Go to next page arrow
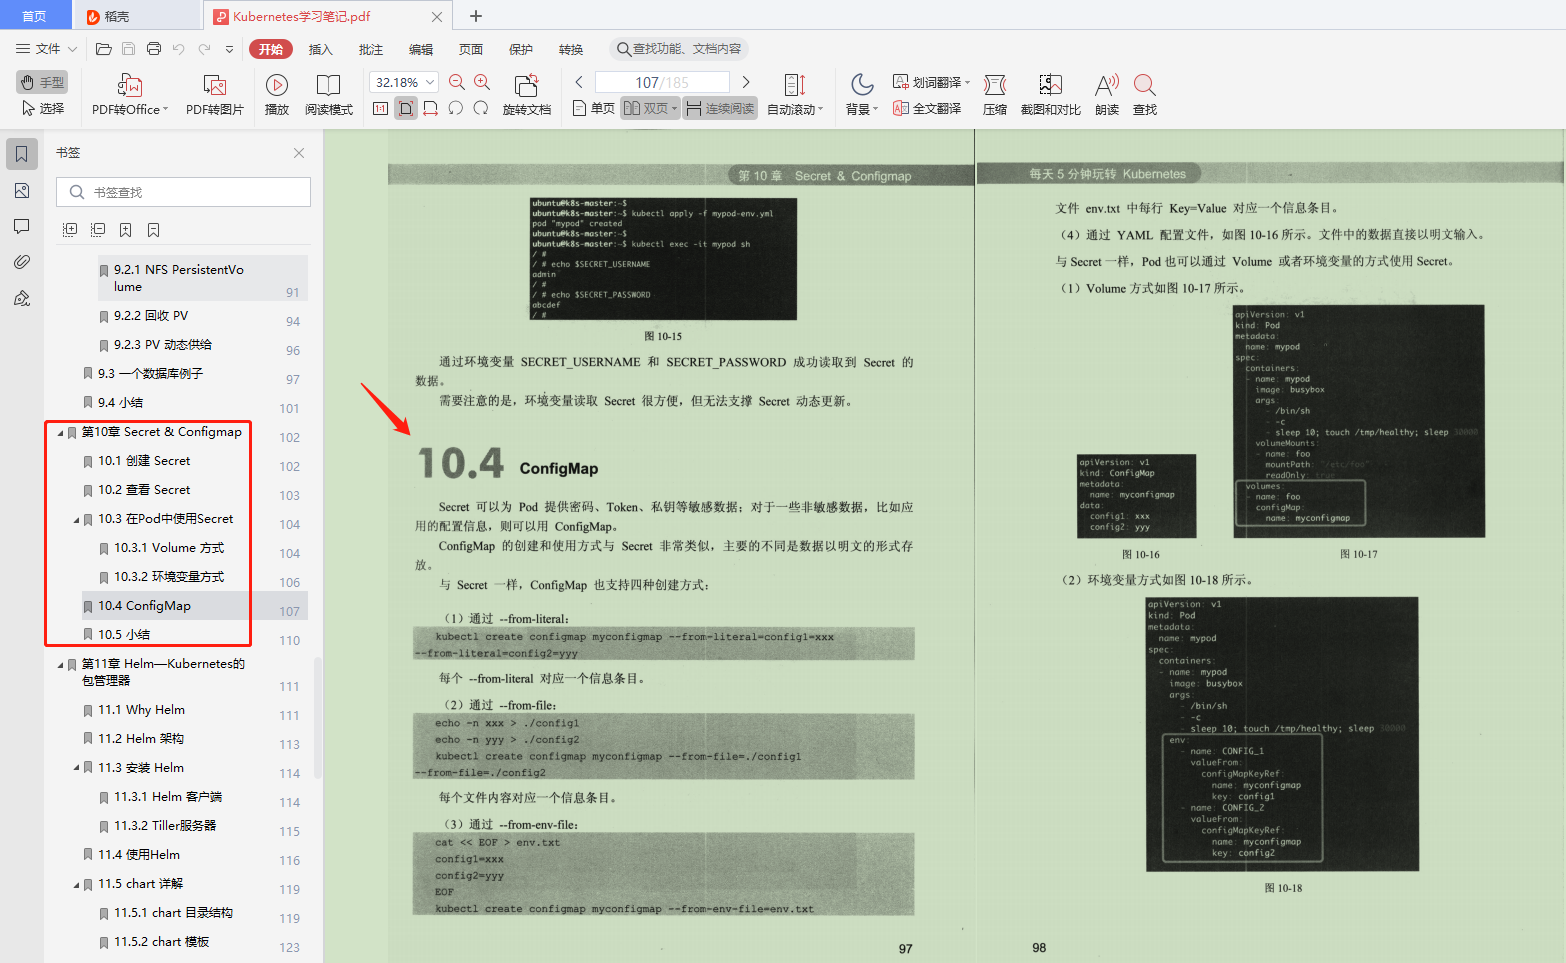 [746, 82]
